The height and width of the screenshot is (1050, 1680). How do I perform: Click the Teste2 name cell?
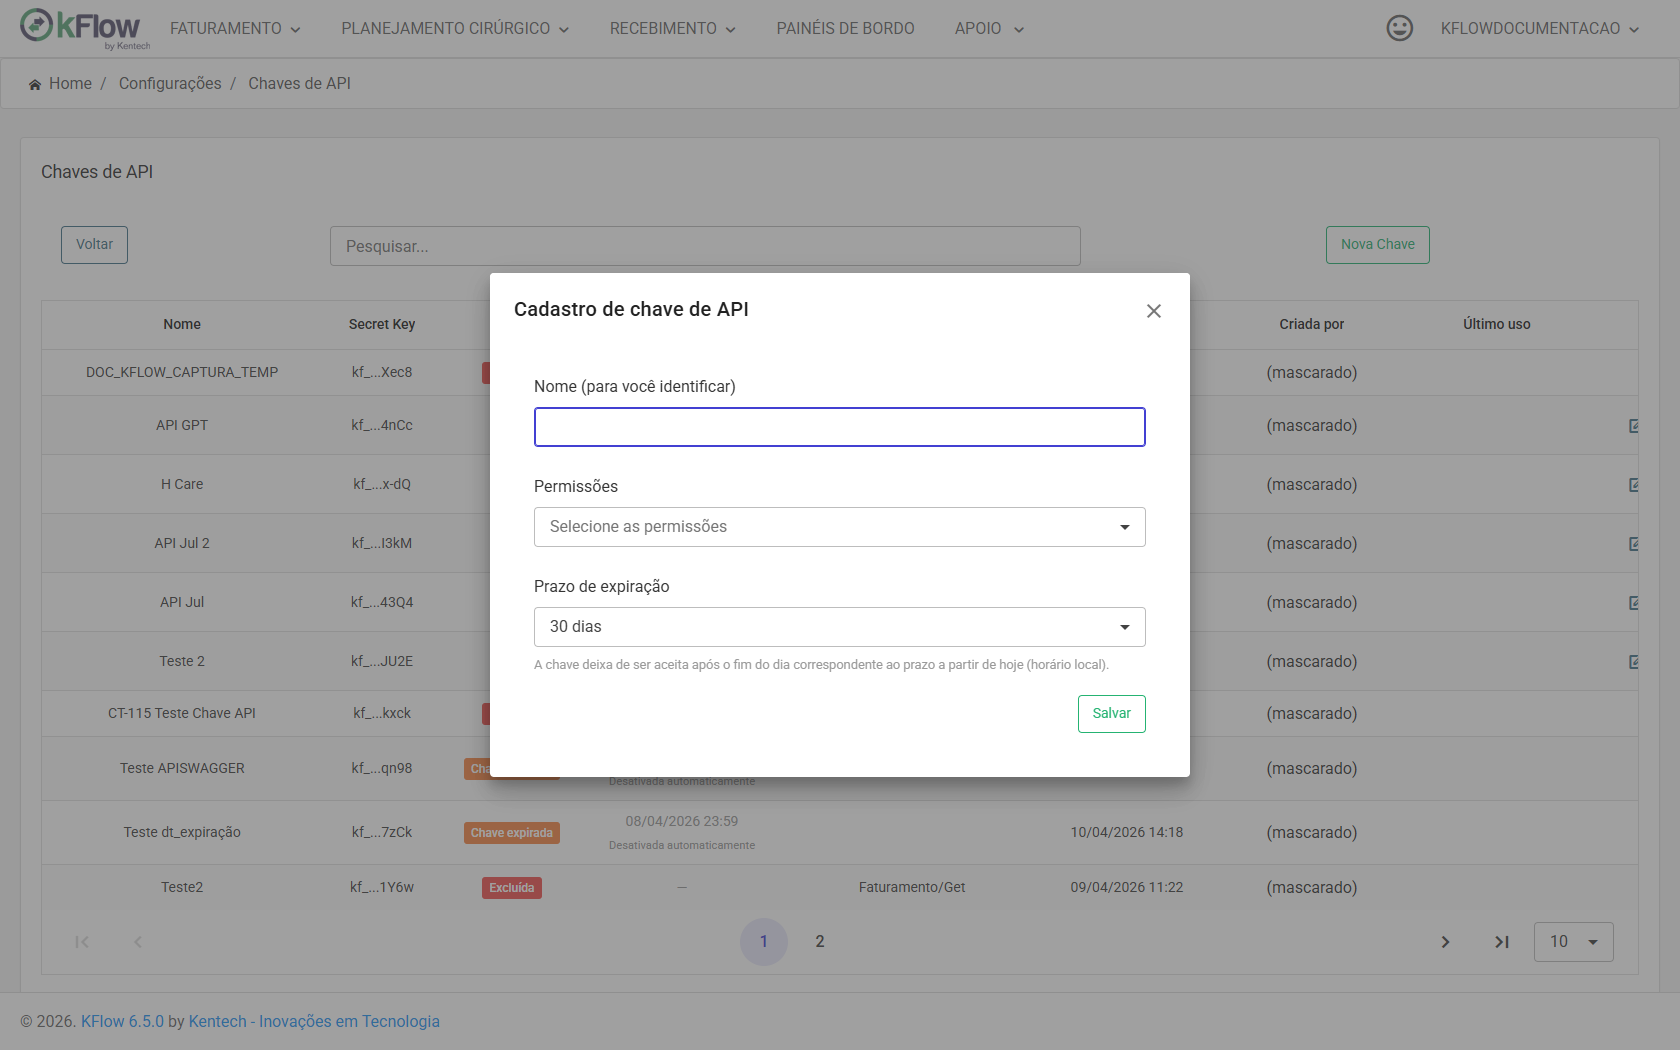click(x=182, y=887)
